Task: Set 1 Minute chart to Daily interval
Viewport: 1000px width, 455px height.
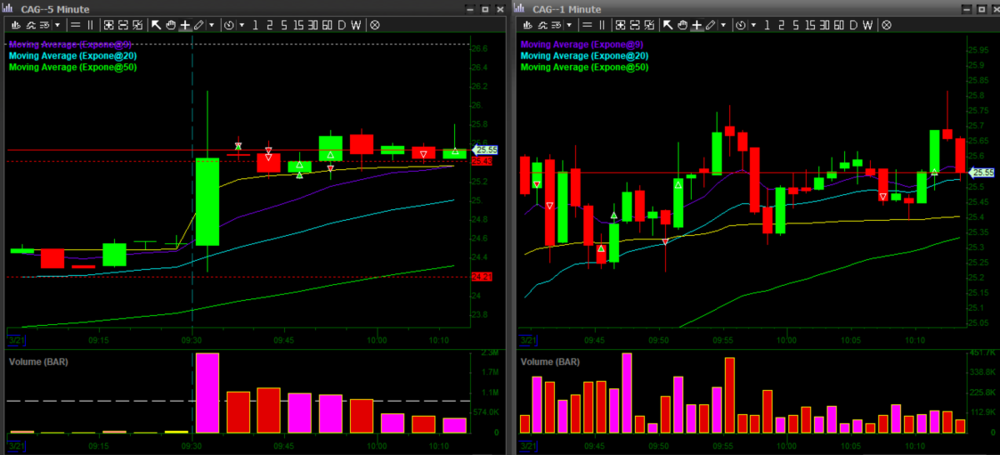Action: 854,24
